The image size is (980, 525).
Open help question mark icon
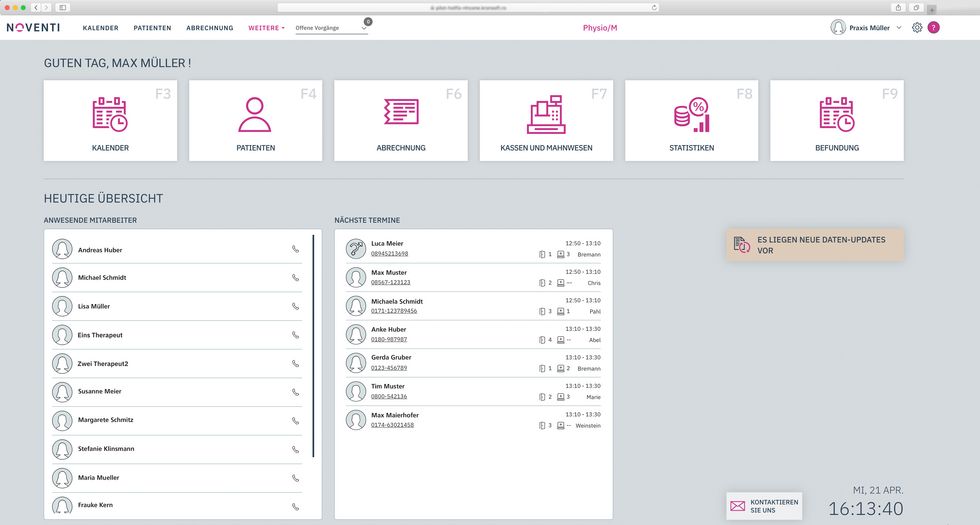pyautogui.click(x=933, y=28)
